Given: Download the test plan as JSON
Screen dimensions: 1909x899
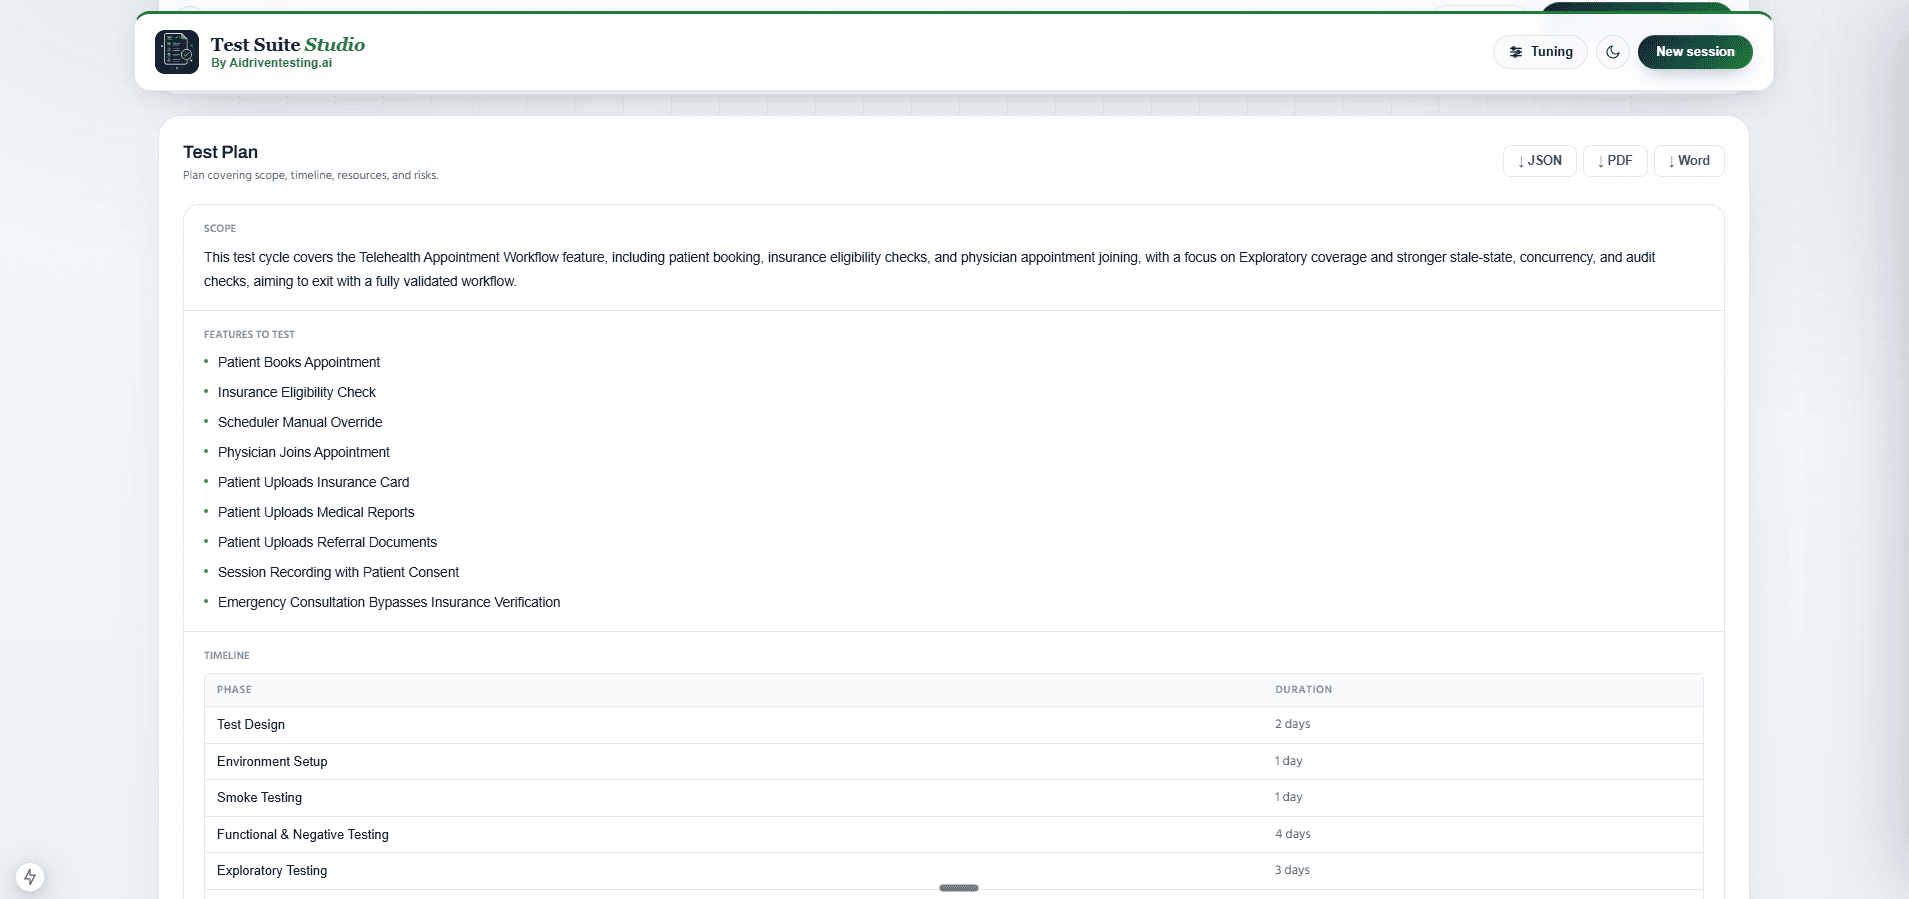Looking at the screenshot, I should (1540, 161).
